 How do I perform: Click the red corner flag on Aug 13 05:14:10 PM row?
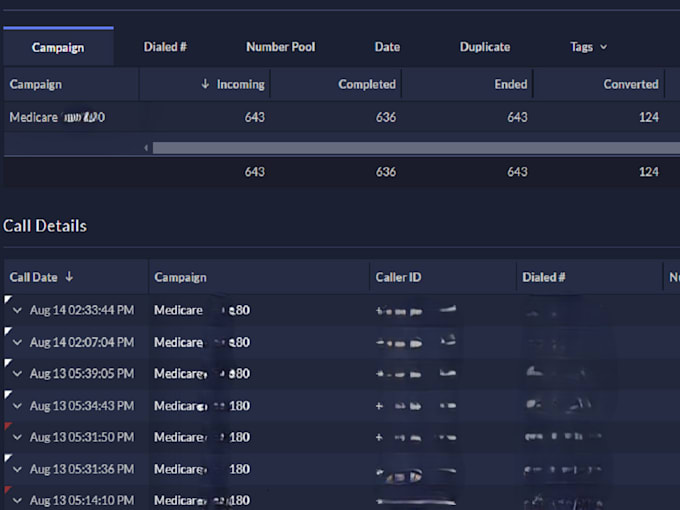tap(7, 489)
